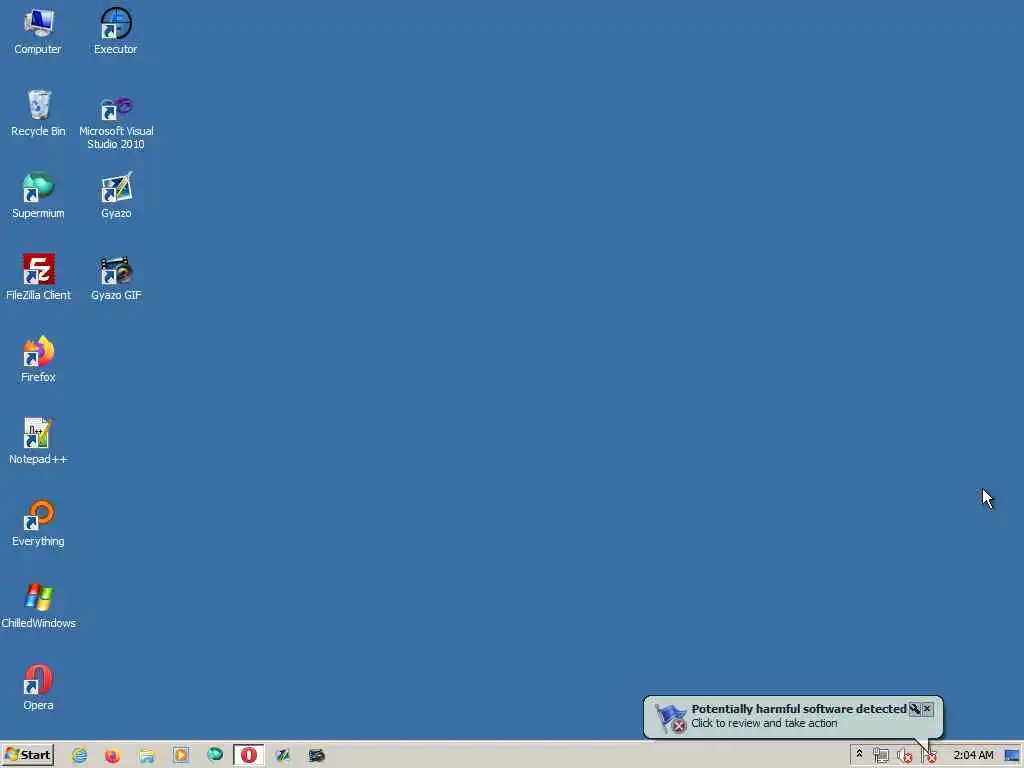Select the Notepad++ desktop shortcut
The width and height of the screenshot is (1024, 768).
(x=38, y=441)
